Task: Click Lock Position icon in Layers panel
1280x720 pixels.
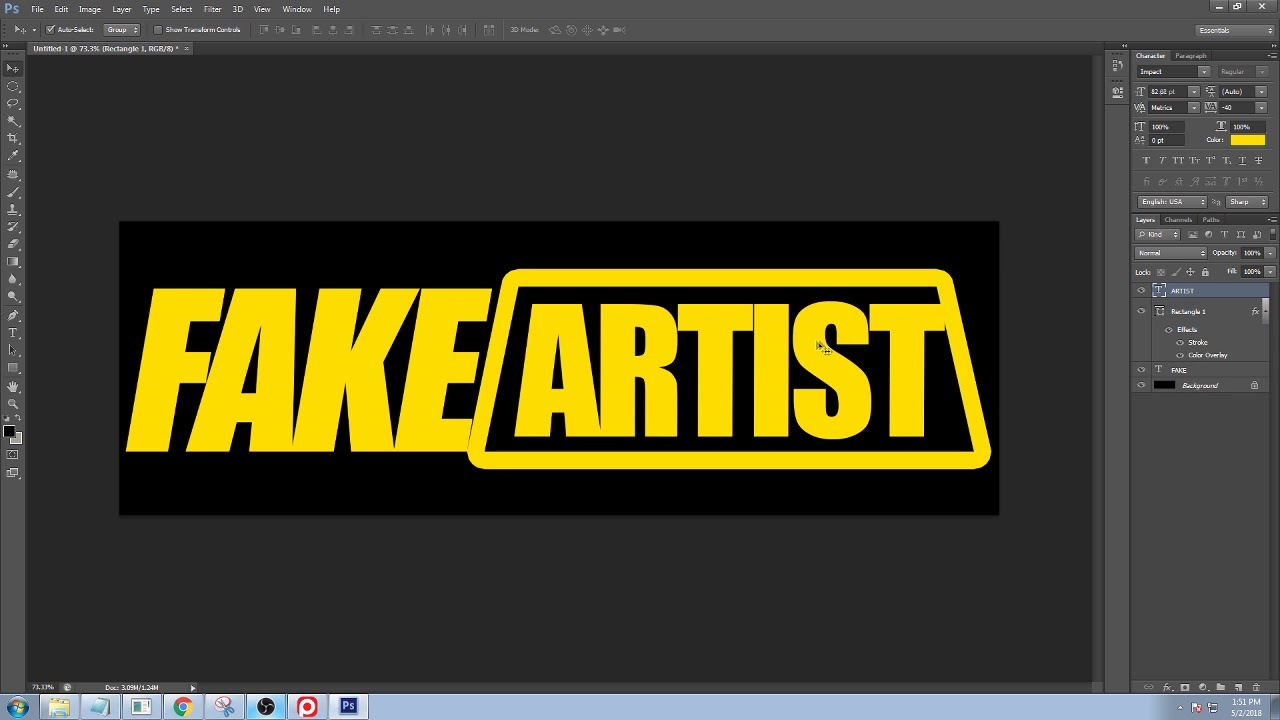Action: [x=1190, y=272]
